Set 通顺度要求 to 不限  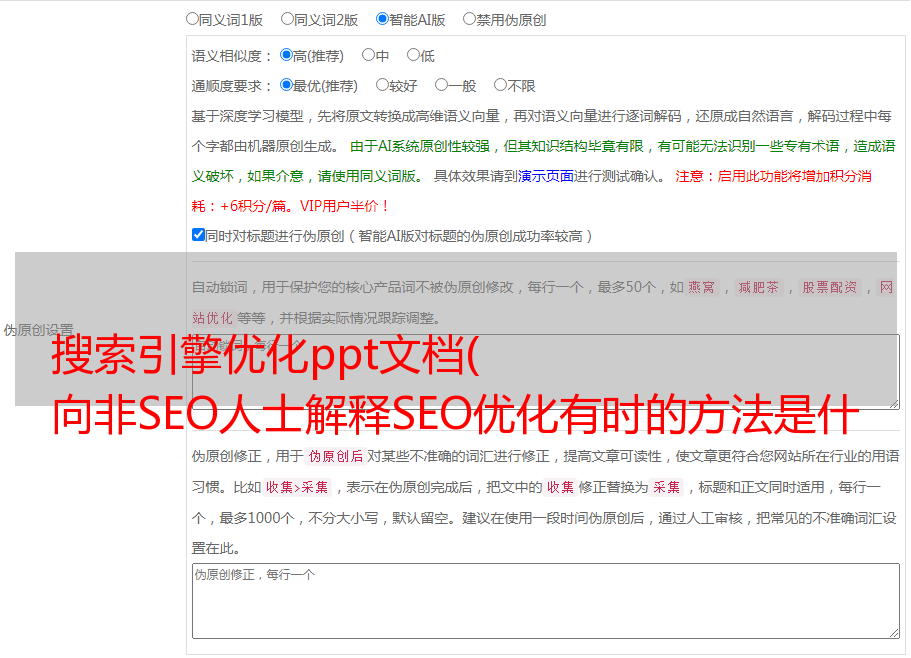(x=500, y=85)
